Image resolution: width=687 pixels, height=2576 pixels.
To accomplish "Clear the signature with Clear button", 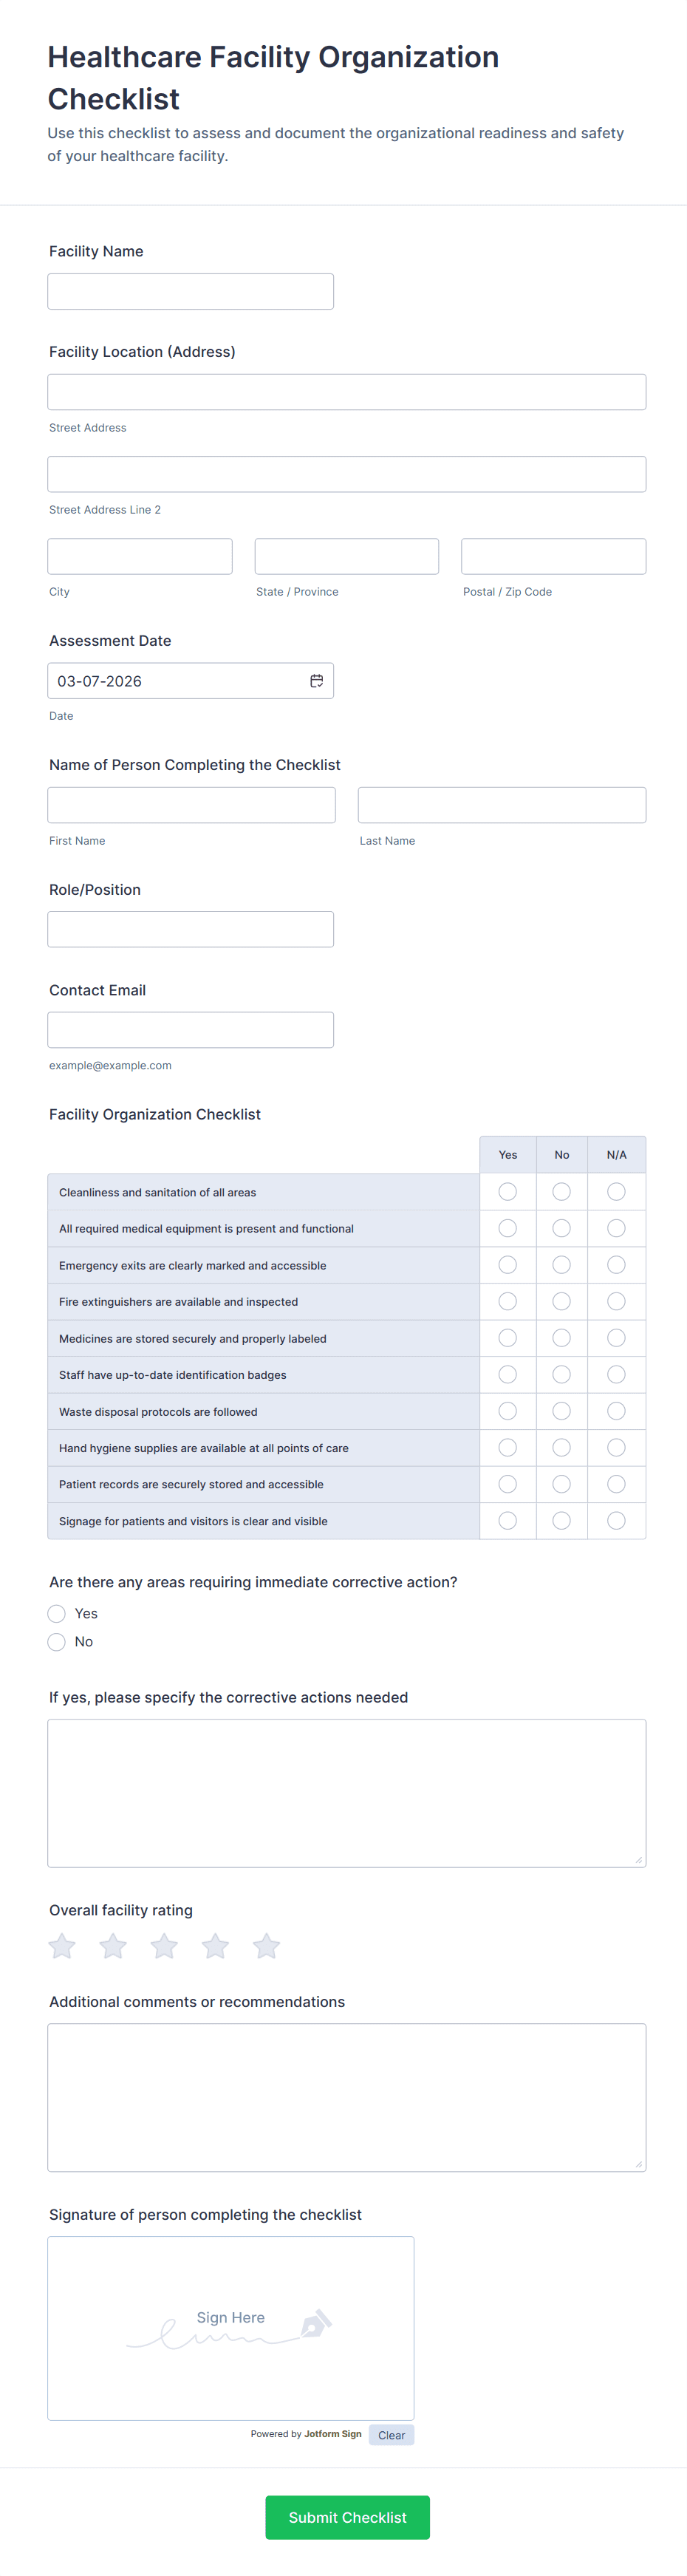I will pyautogui.click(x=391, y=2435).
